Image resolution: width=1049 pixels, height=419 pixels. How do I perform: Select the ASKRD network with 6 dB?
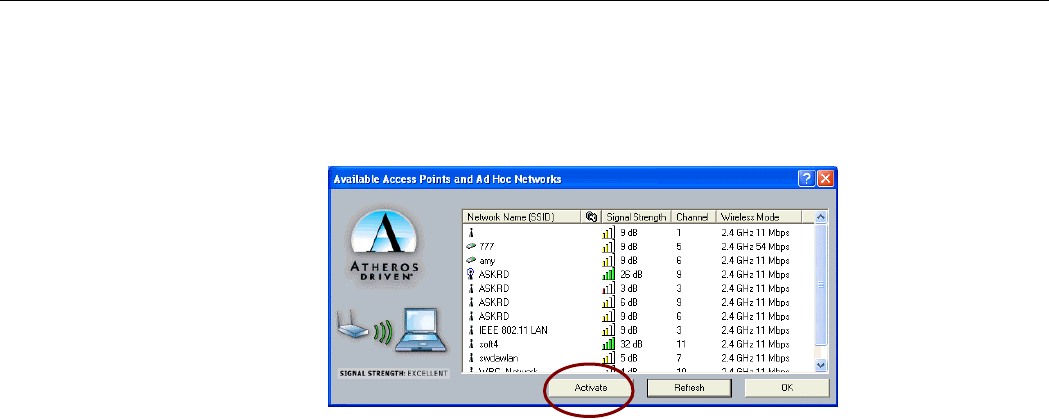click(x=494, y=303)
